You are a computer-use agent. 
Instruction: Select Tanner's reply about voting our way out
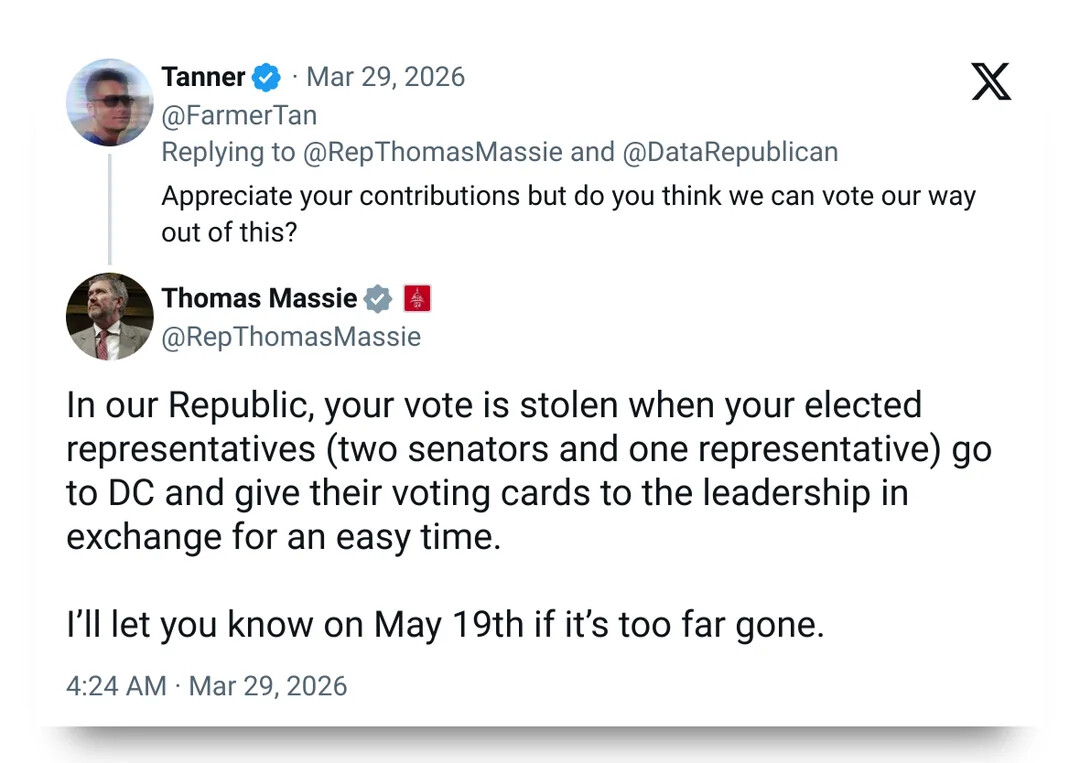click(x=568, y=212)
